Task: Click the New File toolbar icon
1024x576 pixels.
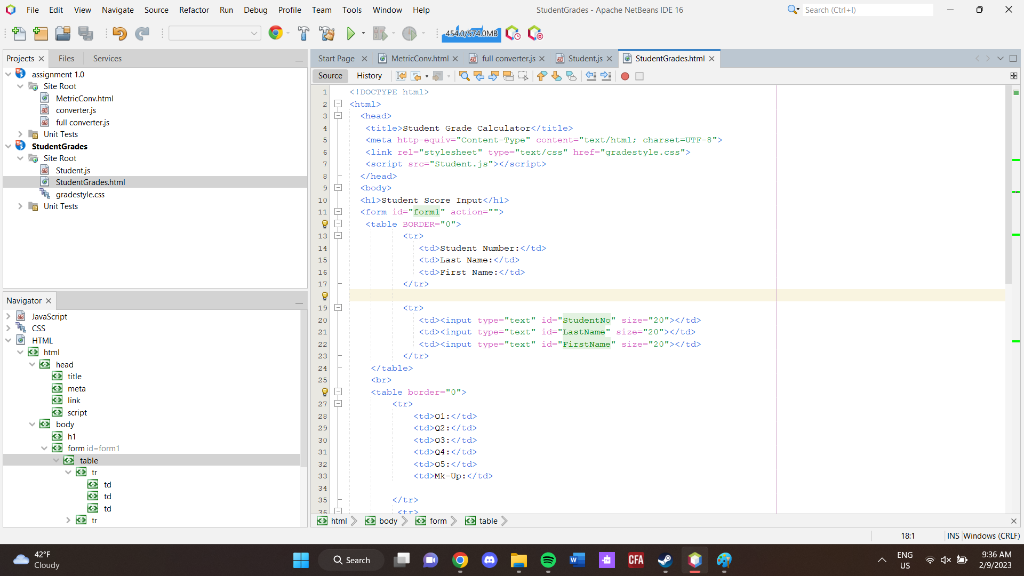Action: [17, 33]
